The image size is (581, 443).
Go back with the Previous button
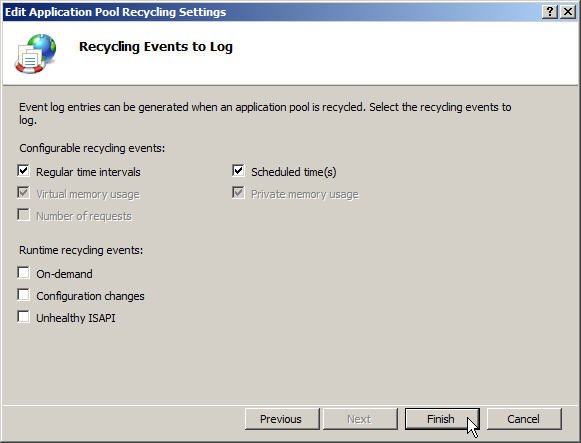(x=282, y=419)
